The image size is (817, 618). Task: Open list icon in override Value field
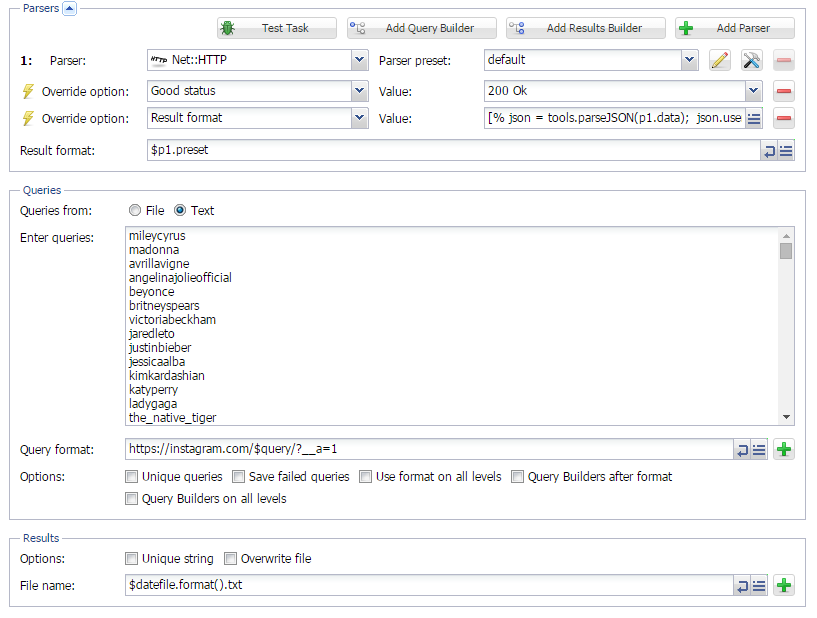[x=753, y=118]
